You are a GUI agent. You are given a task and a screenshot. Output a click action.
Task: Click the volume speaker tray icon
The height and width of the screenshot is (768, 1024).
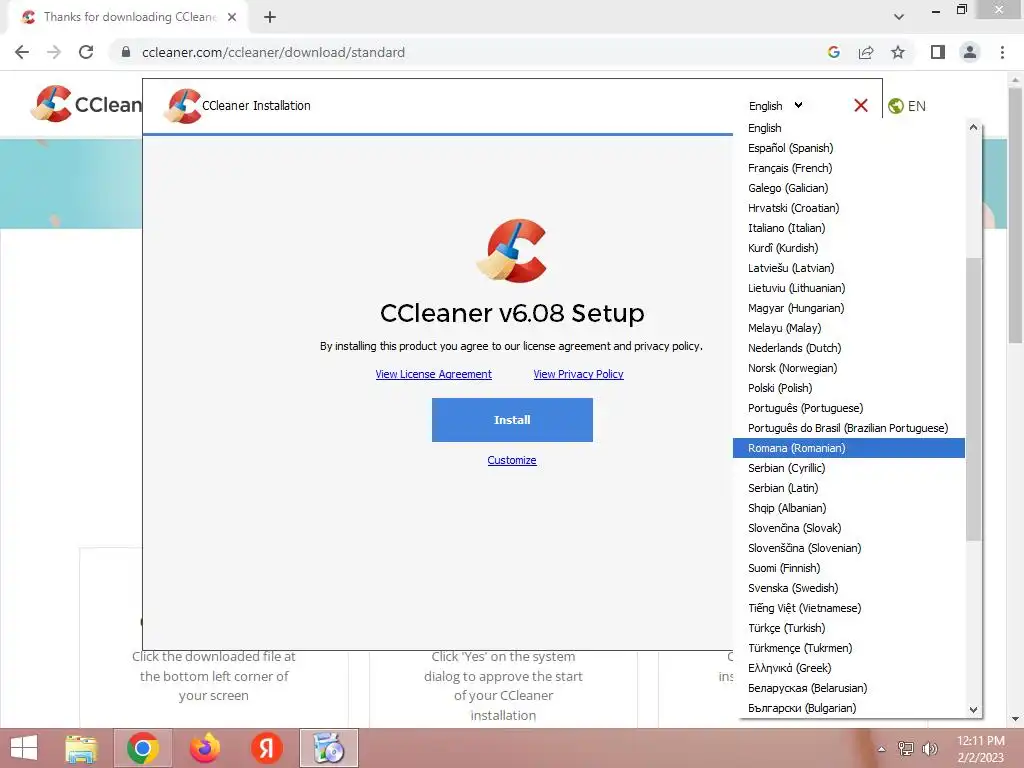(x=930, y=748)
